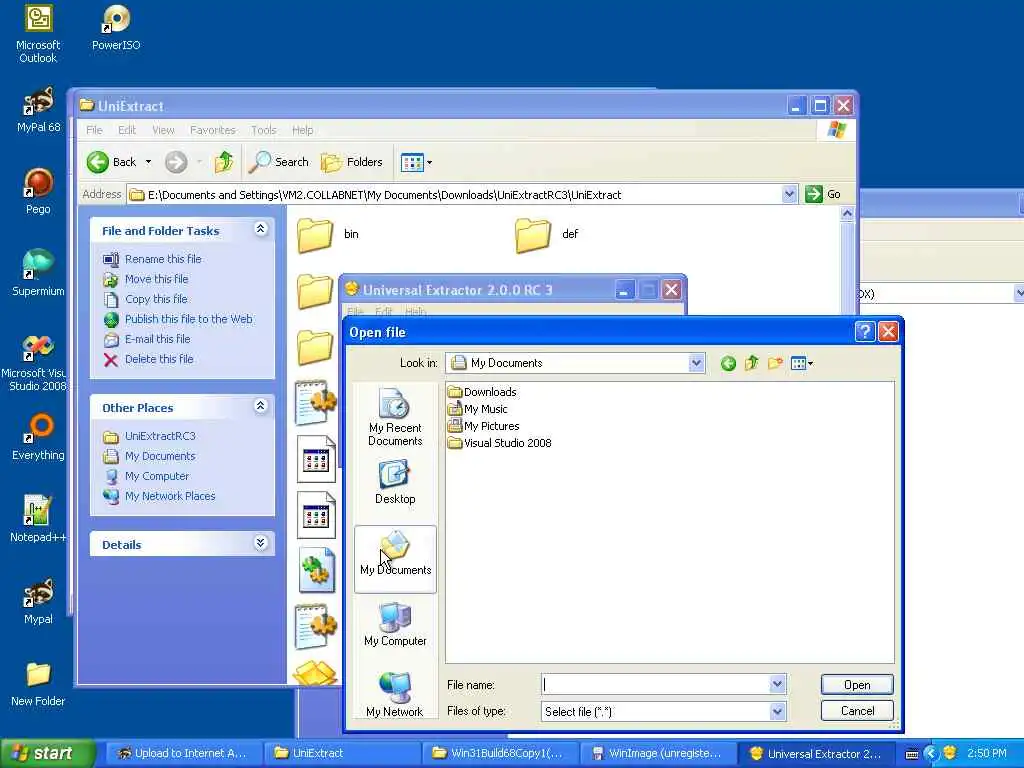1024x768 pixels.
Task: Click the Up folder icon in UniExtract toolbar
Action: pyautogui.click(x=224, y=162)
